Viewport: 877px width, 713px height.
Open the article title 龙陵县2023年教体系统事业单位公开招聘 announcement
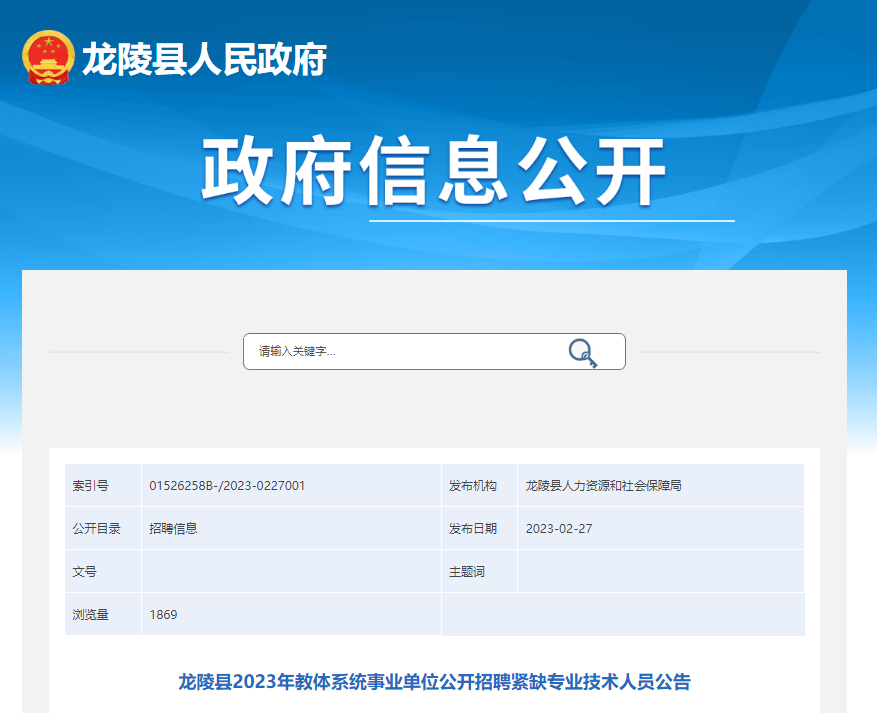pyautogui.click(x=434, y=683)
